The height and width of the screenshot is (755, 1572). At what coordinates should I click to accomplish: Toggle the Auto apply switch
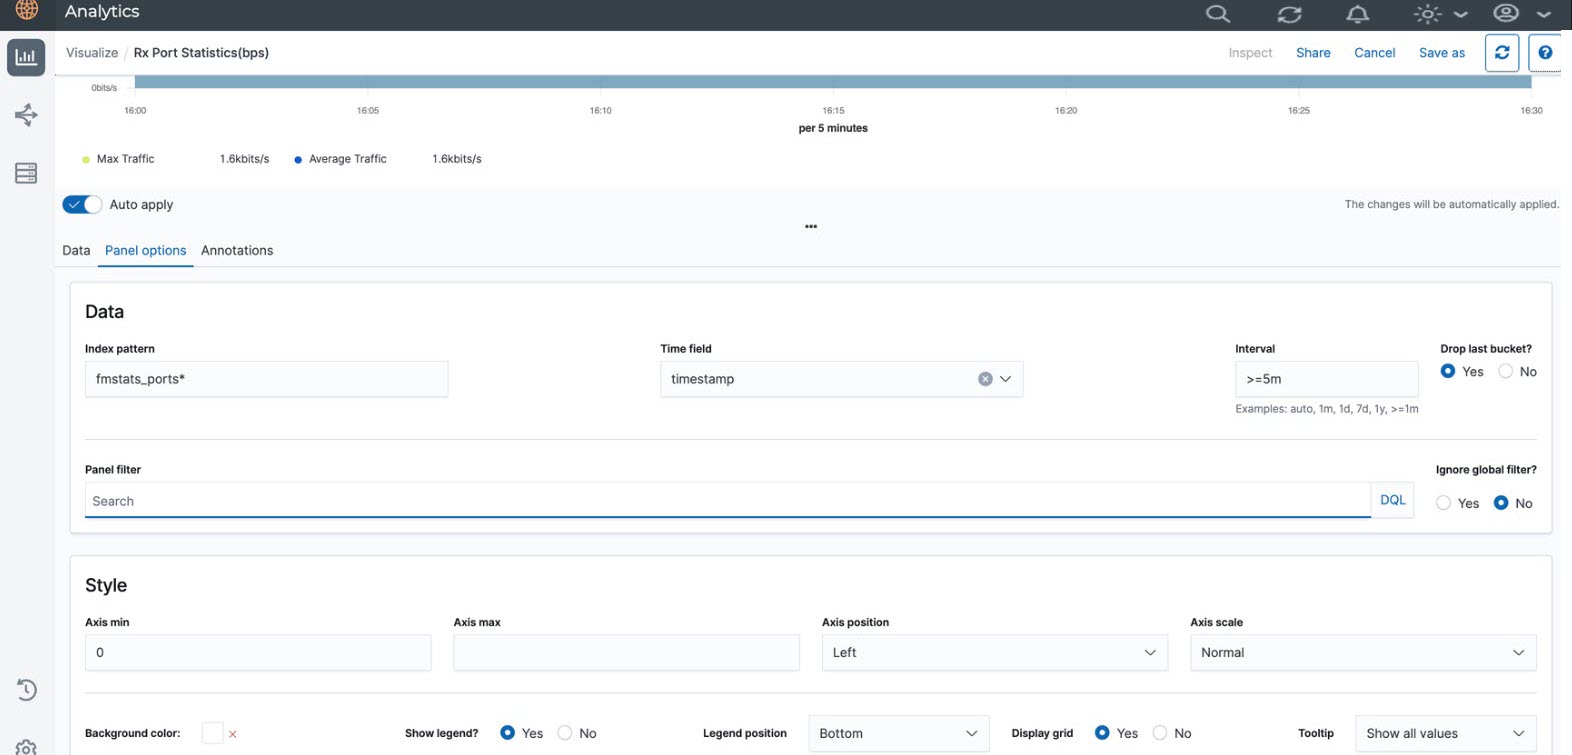(82, 204)
